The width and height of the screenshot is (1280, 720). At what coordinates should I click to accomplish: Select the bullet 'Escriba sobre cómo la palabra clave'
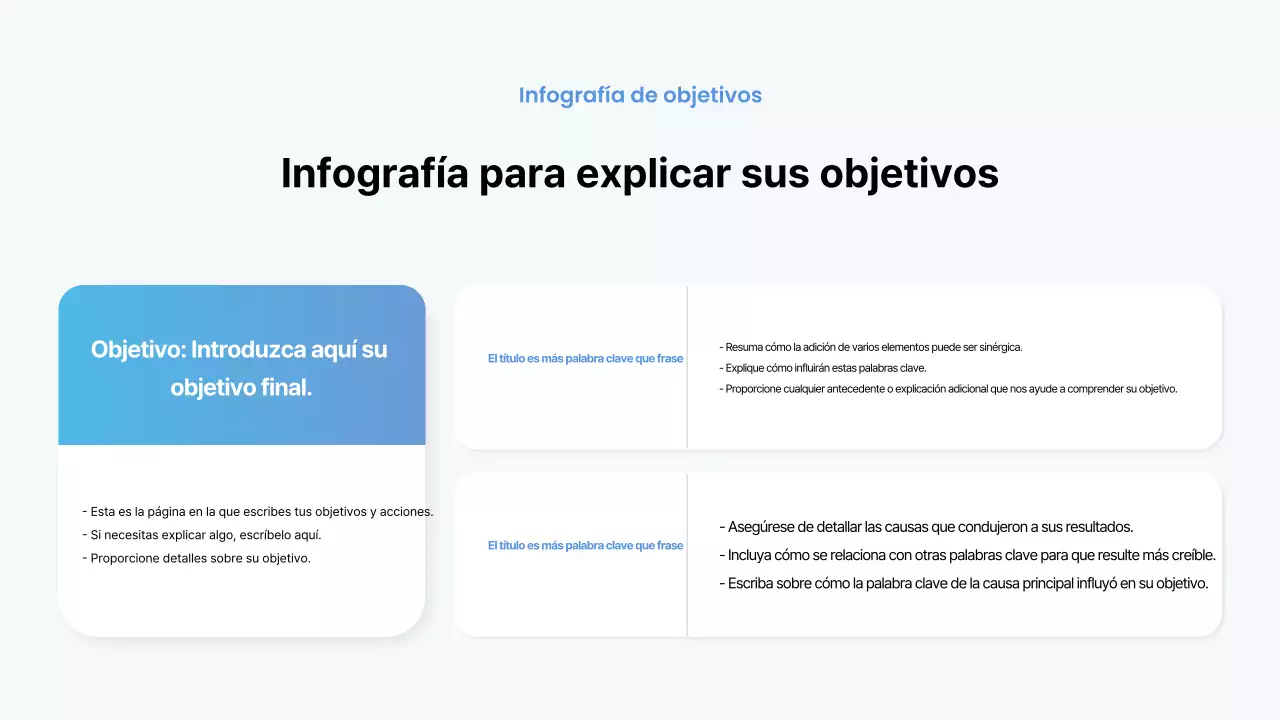(x=964, y=583)
